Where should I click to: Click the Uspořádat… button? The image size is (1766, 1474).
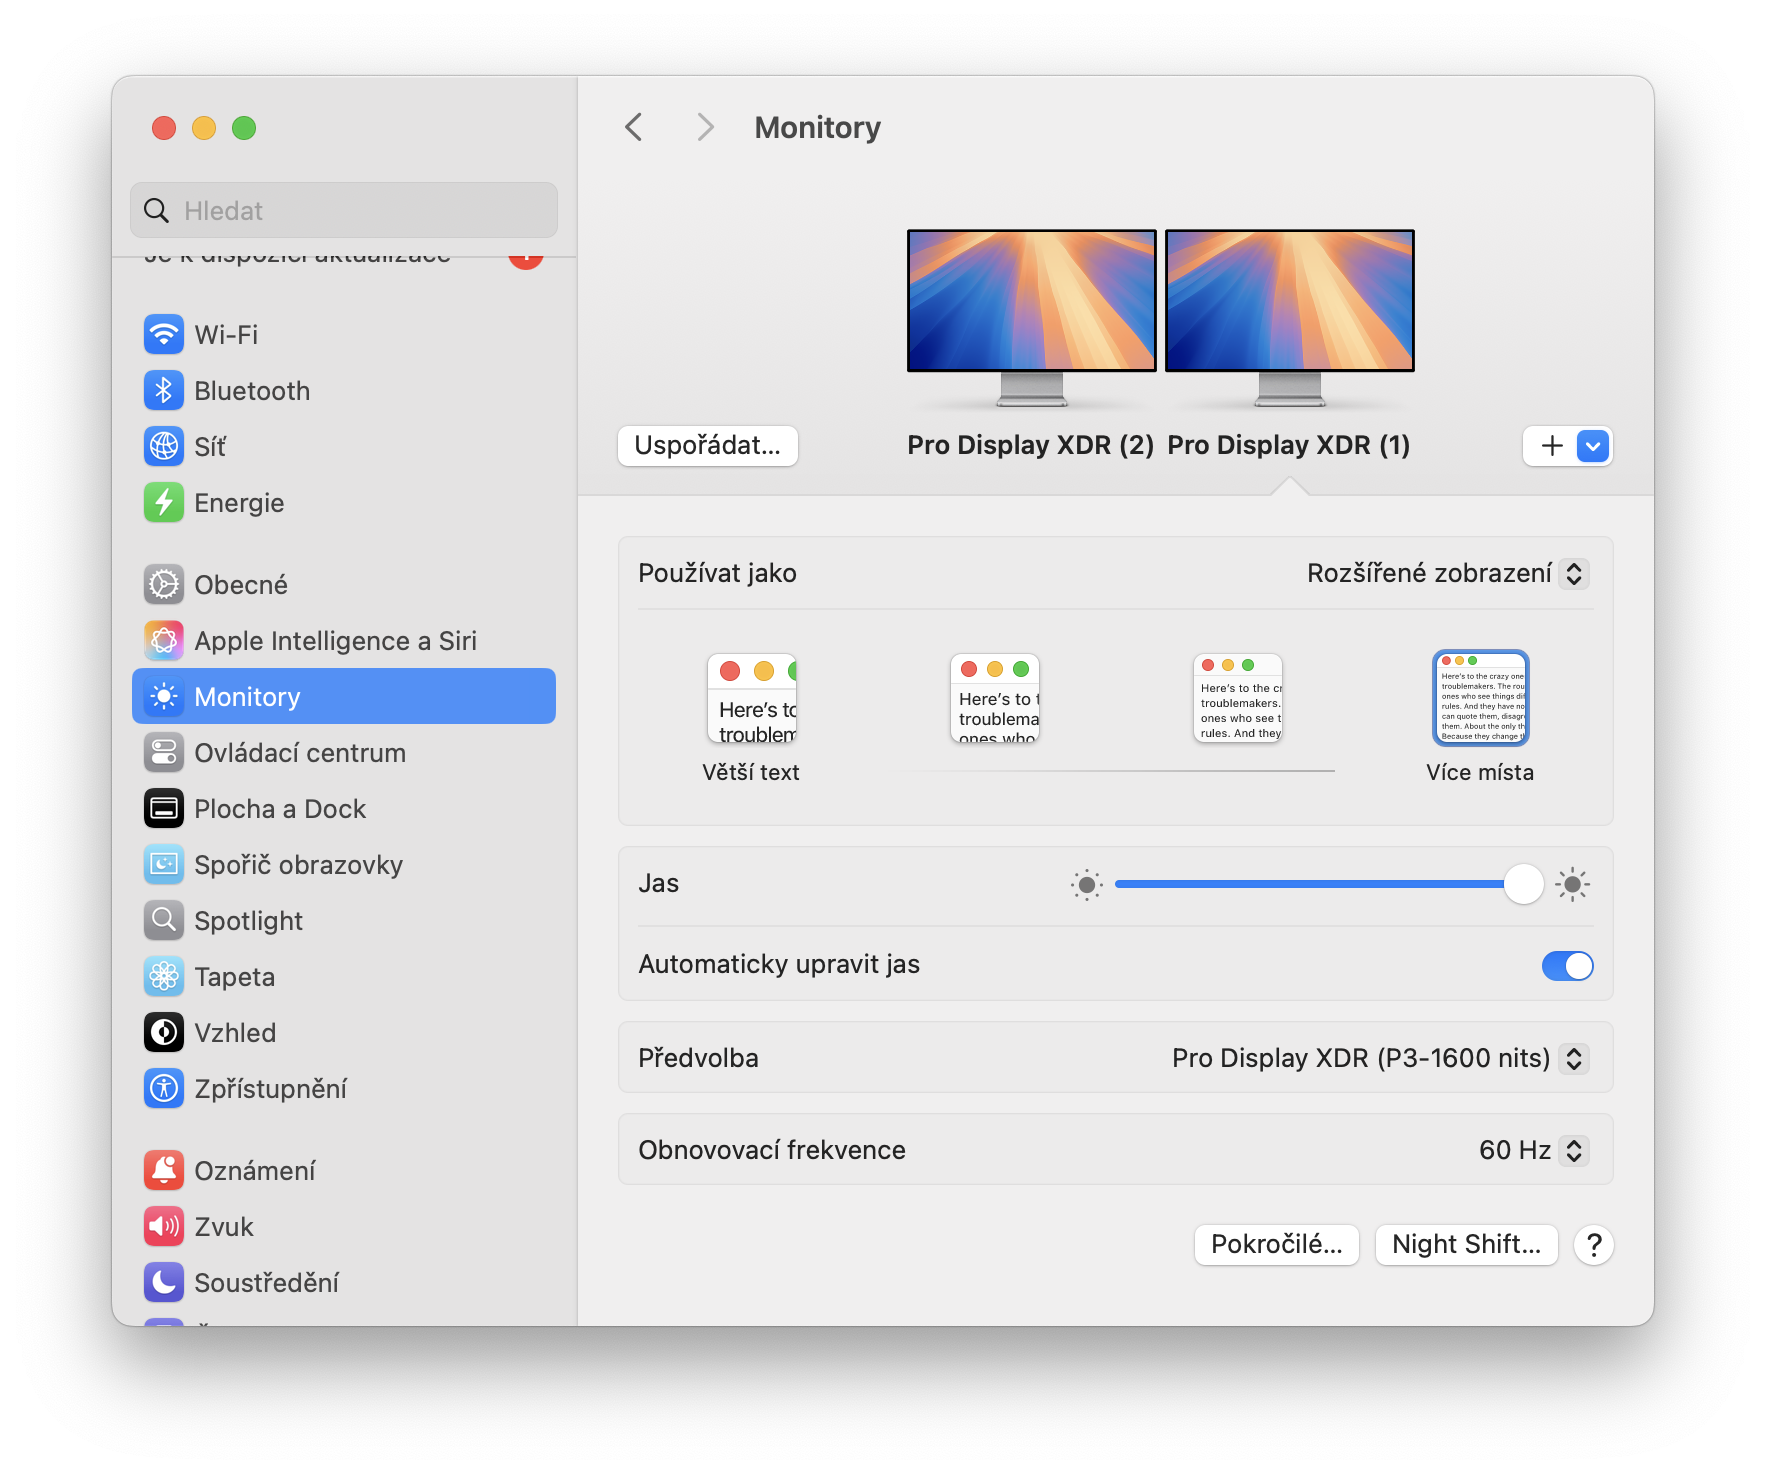click(707, 446)
